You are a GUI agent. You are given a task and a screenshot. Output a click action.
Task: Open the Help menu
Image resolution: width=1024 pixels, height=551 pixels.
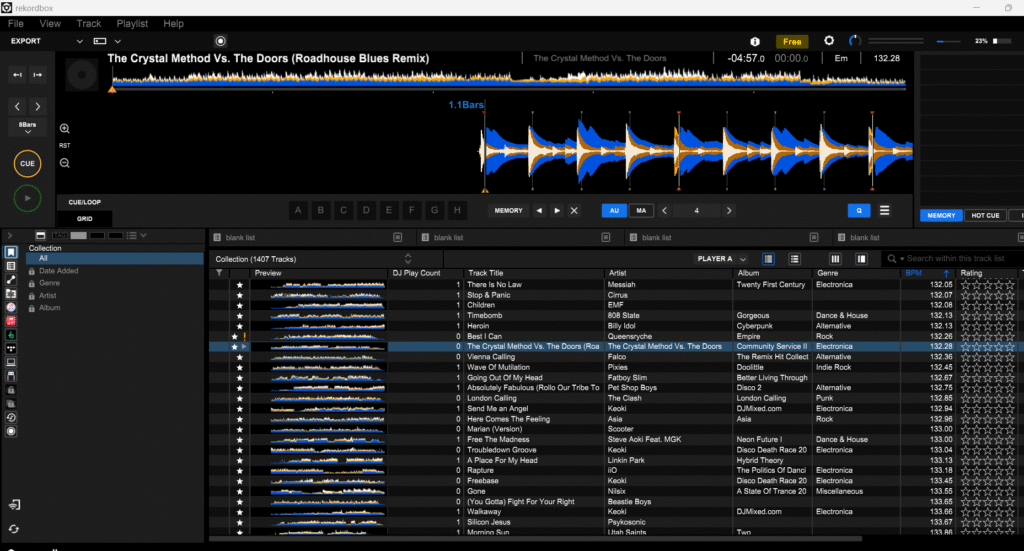[x=174, y=24]
